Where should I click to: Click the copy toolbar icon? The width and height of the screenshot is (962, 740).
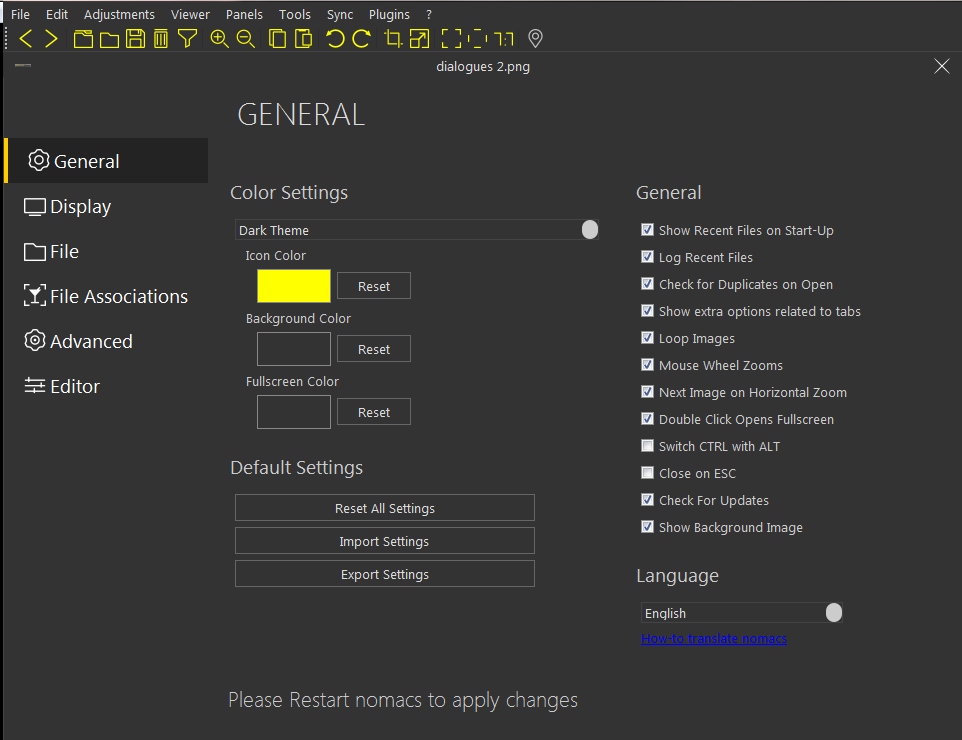[x=277, y=39]
